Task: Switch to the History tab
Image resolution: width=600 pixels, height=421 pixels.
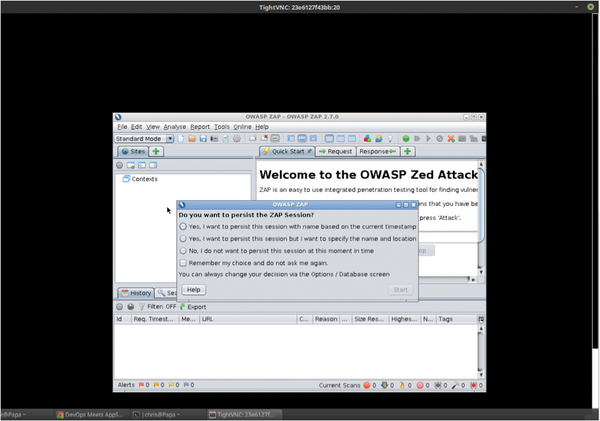Action: coord(136,293)
